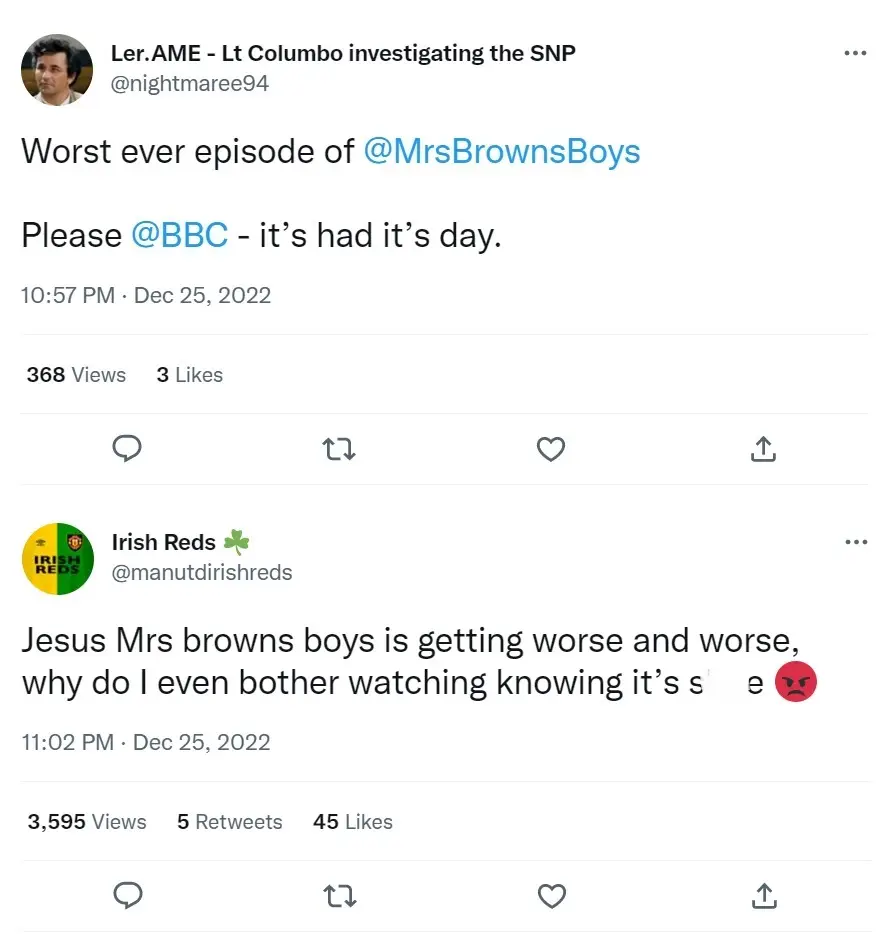Open the reply box for Irish Reds tweet
Screen dimensions: 888x935
pos(127,896)
